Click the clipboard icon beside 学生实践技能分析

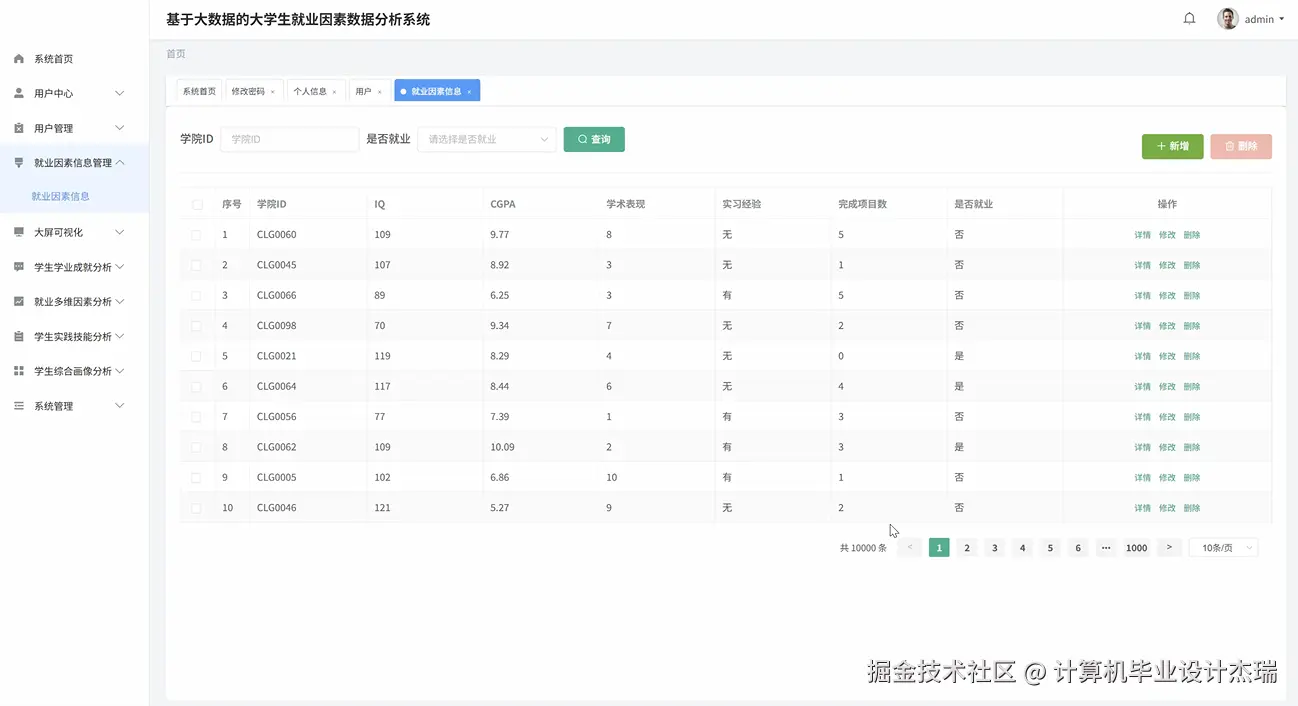tap(18, 337)
